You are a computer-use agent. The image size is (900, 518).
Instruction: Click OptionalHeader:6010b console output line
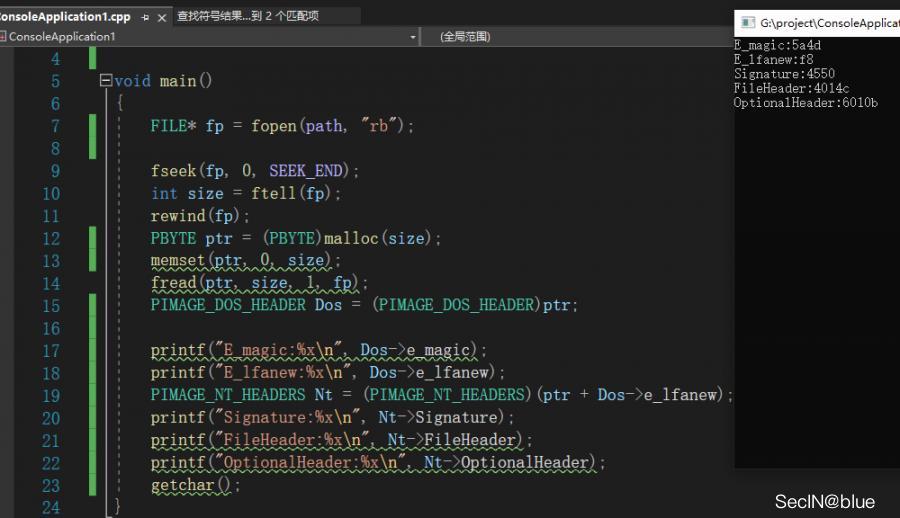[805, 102]
